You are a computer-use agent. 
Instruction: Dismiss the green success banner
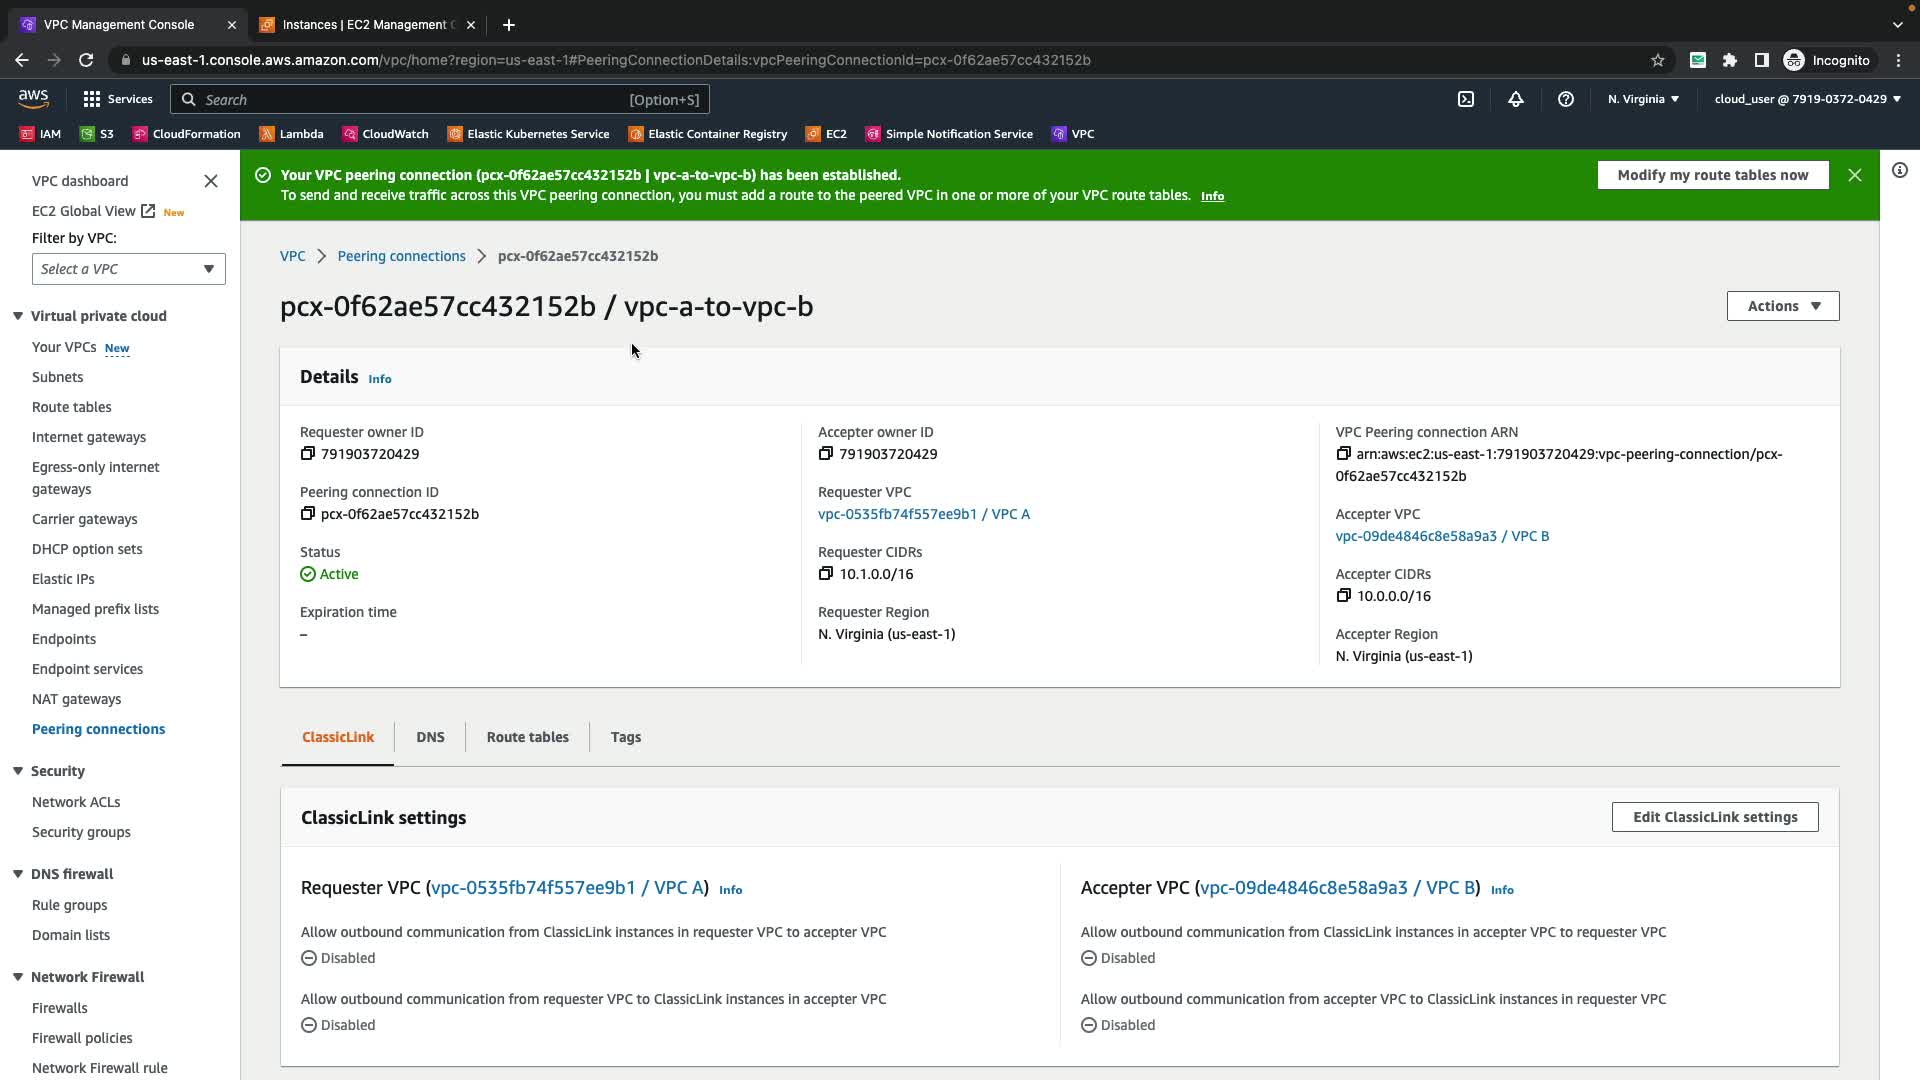click(1855, 175)
